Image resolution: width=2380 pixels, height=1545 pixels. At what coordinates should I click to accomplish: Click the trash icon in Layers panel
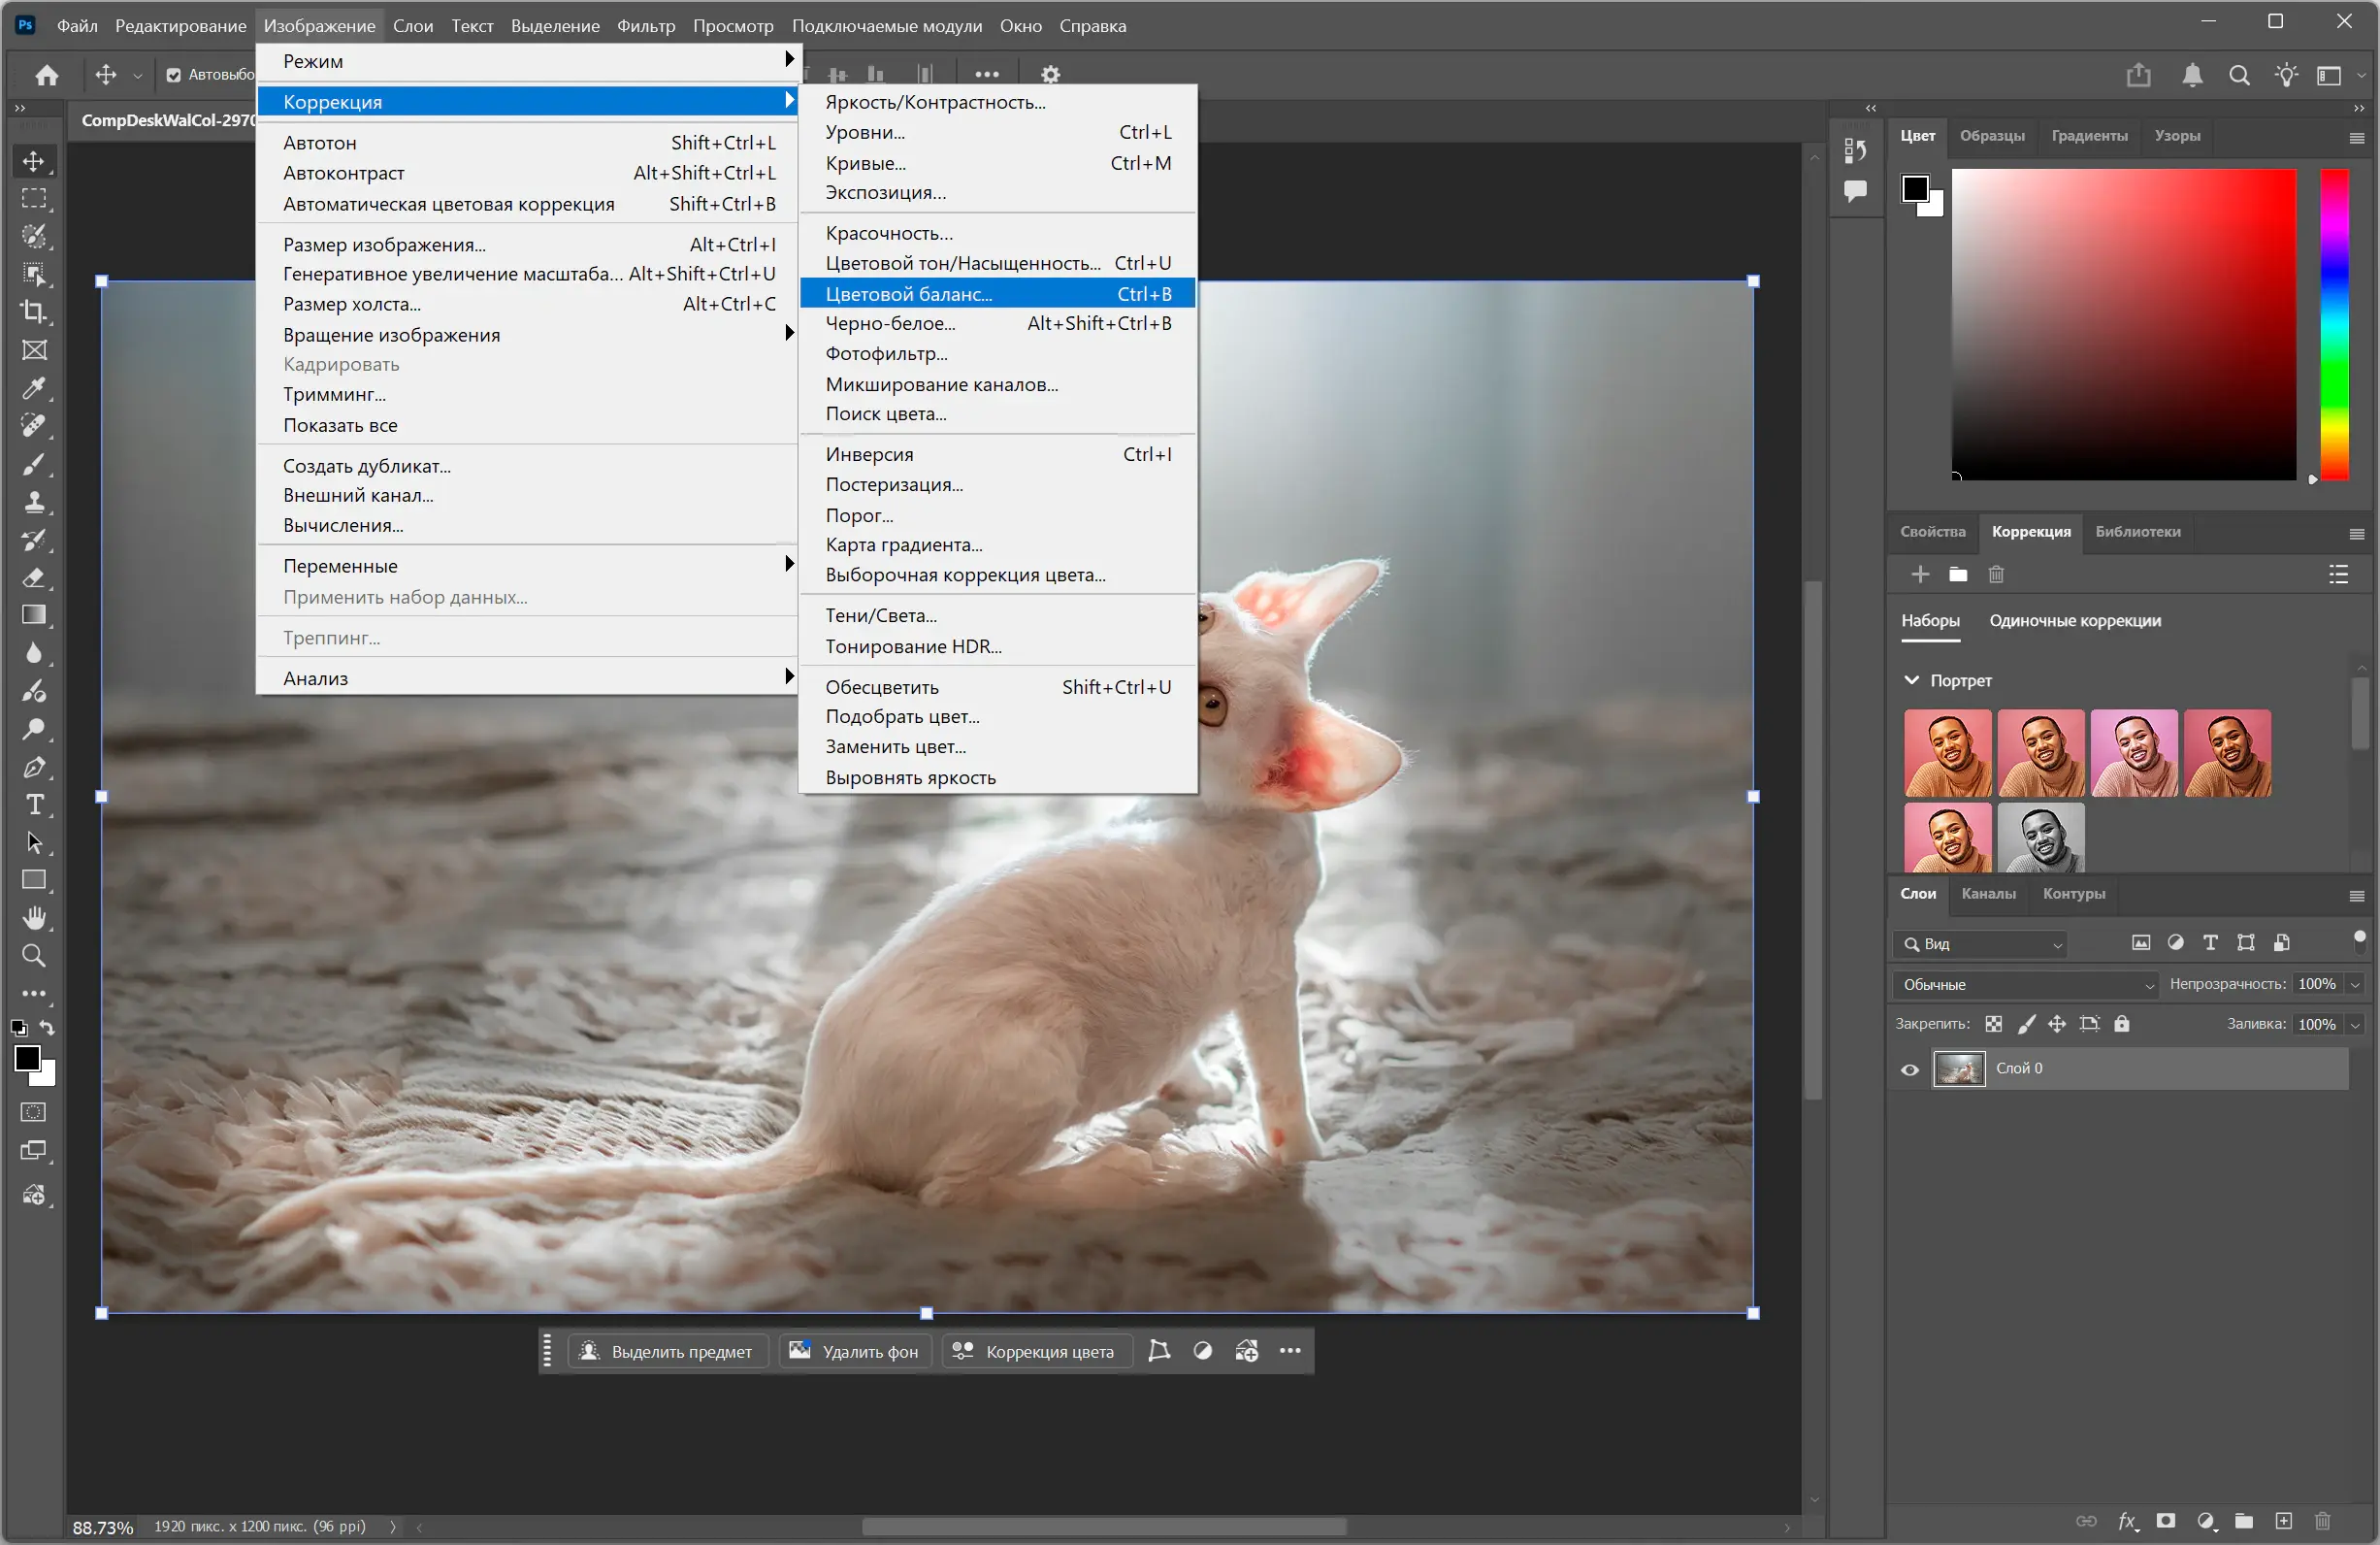coord(2322,1521)
